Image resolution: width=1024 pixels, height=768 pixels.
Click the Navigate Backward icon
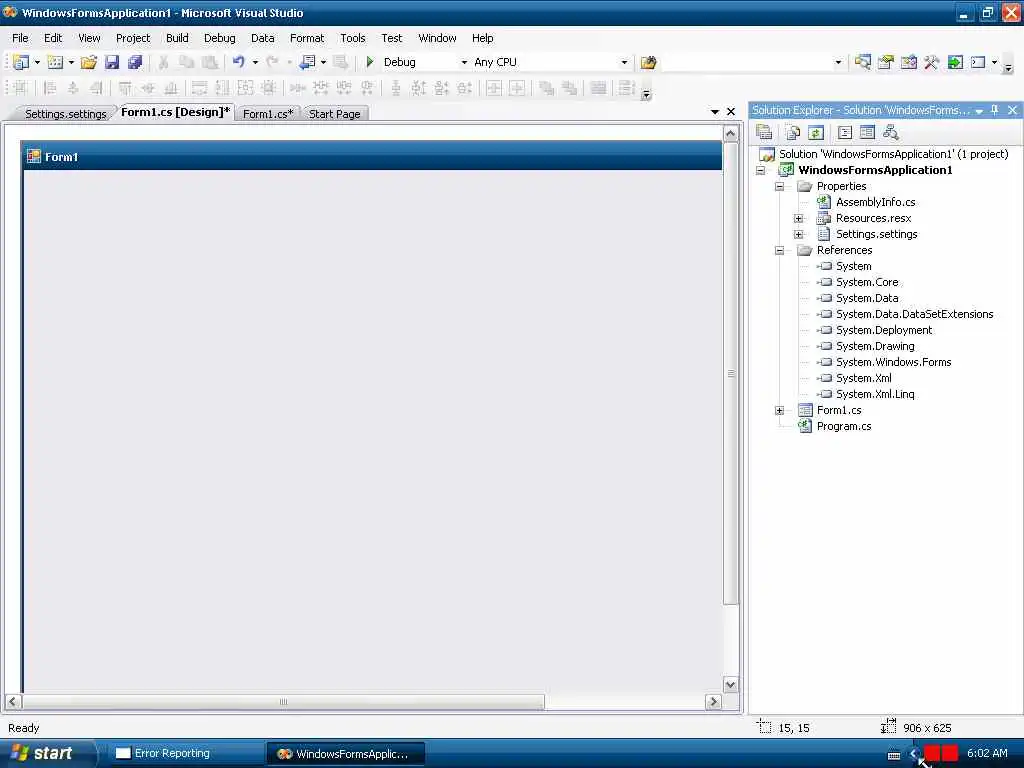pos(307,62)
